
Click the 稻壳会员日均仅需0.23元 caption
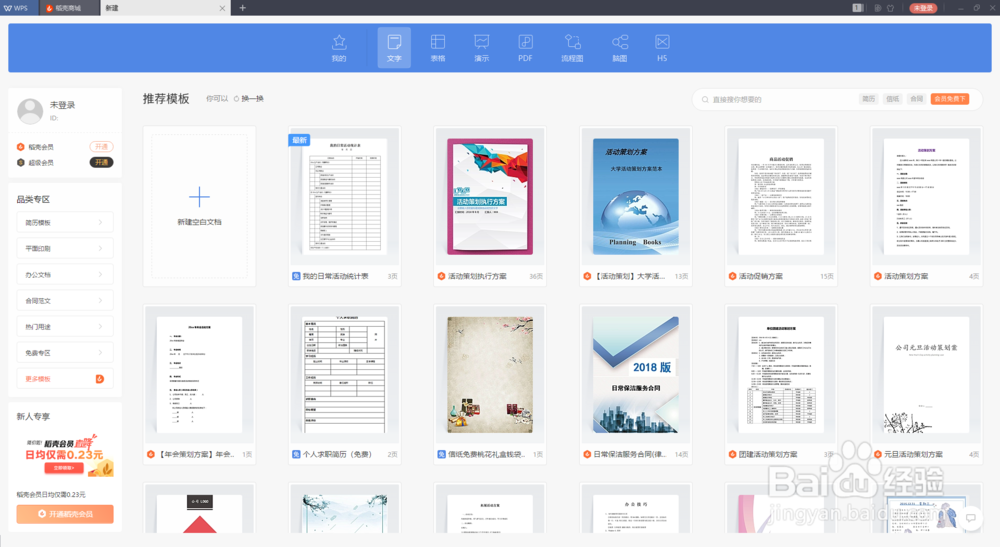(x=51, y=494)
